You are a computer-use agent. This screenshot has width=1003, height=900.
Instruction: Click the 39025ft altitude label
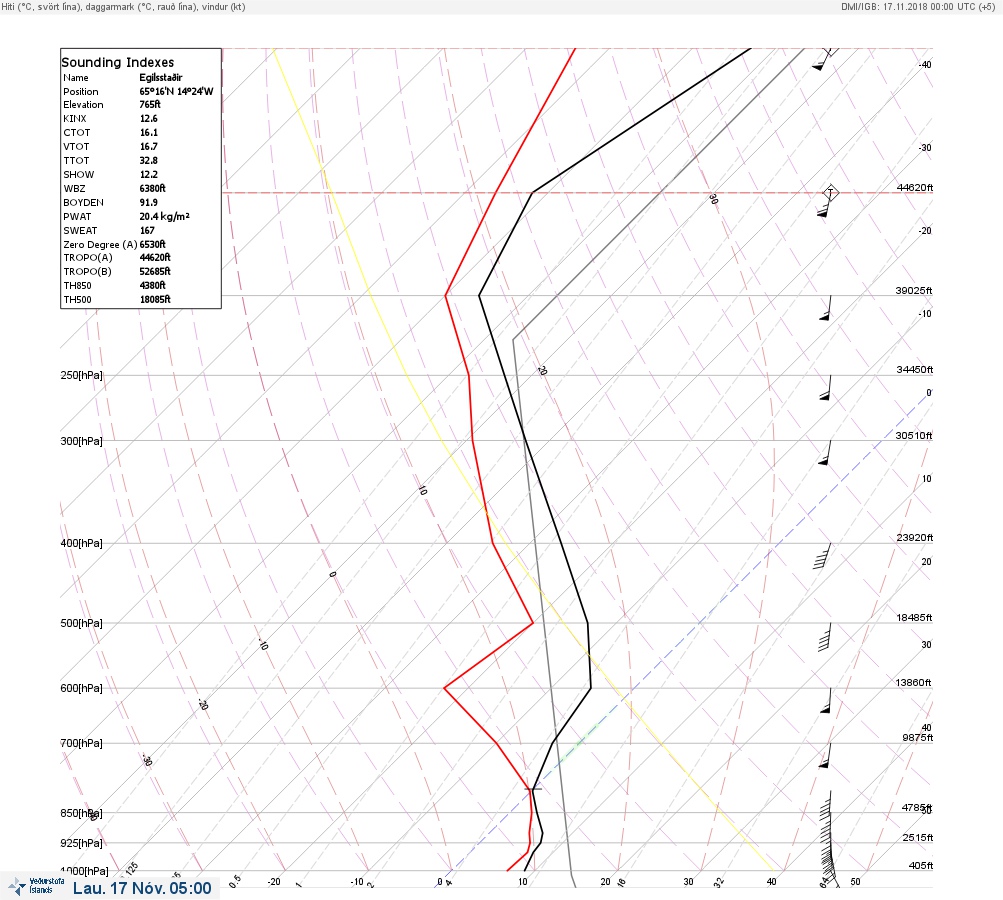[x=914, y=290]
